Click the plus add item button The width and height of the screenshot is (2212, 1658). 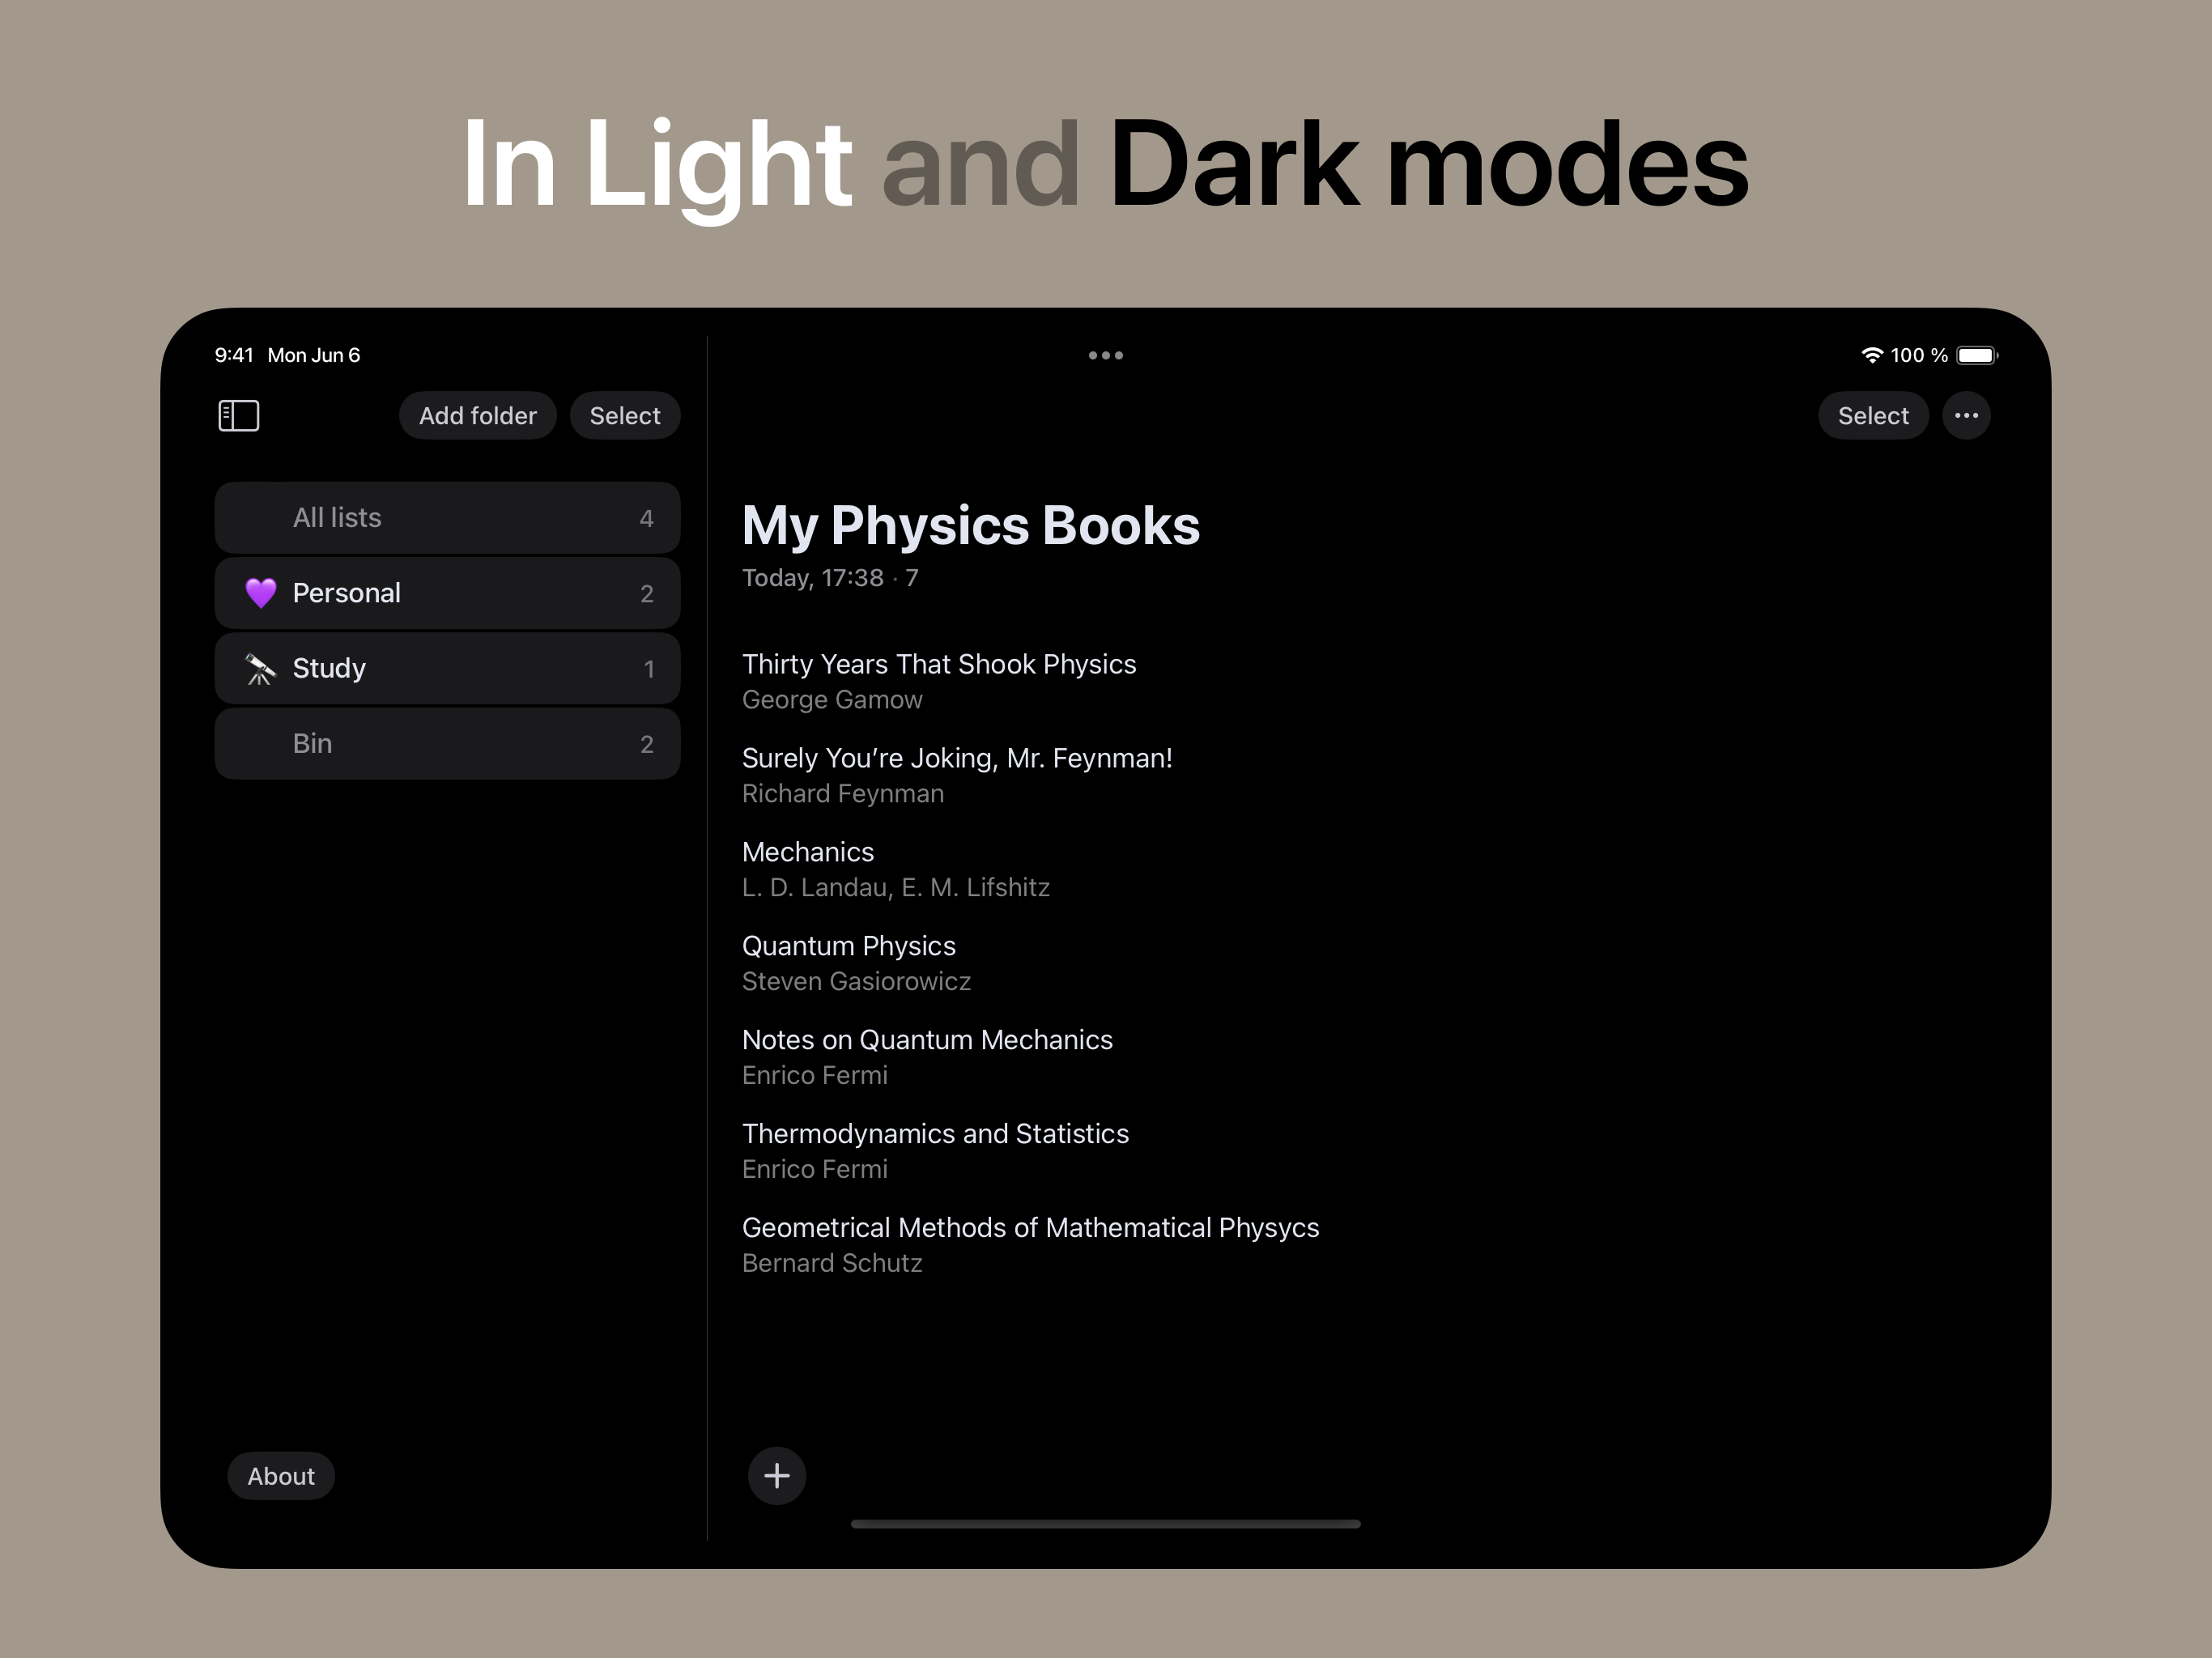point(777,1475)
